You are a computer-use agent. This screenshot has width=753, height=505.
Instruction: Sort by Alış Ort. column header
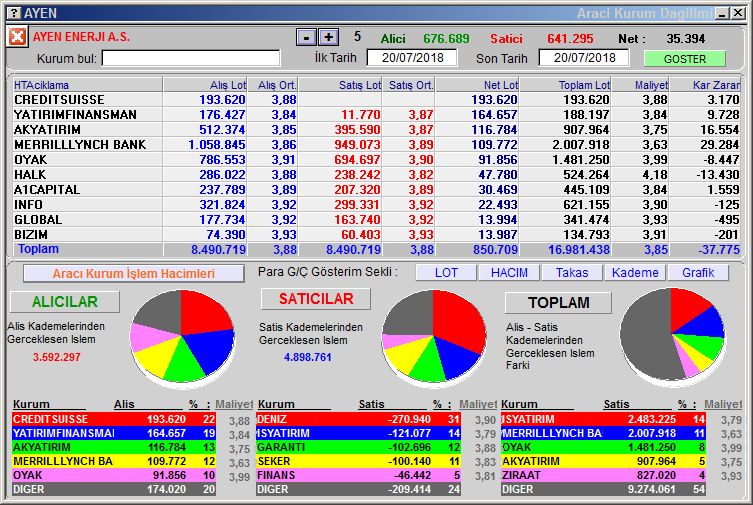(273, 85)
